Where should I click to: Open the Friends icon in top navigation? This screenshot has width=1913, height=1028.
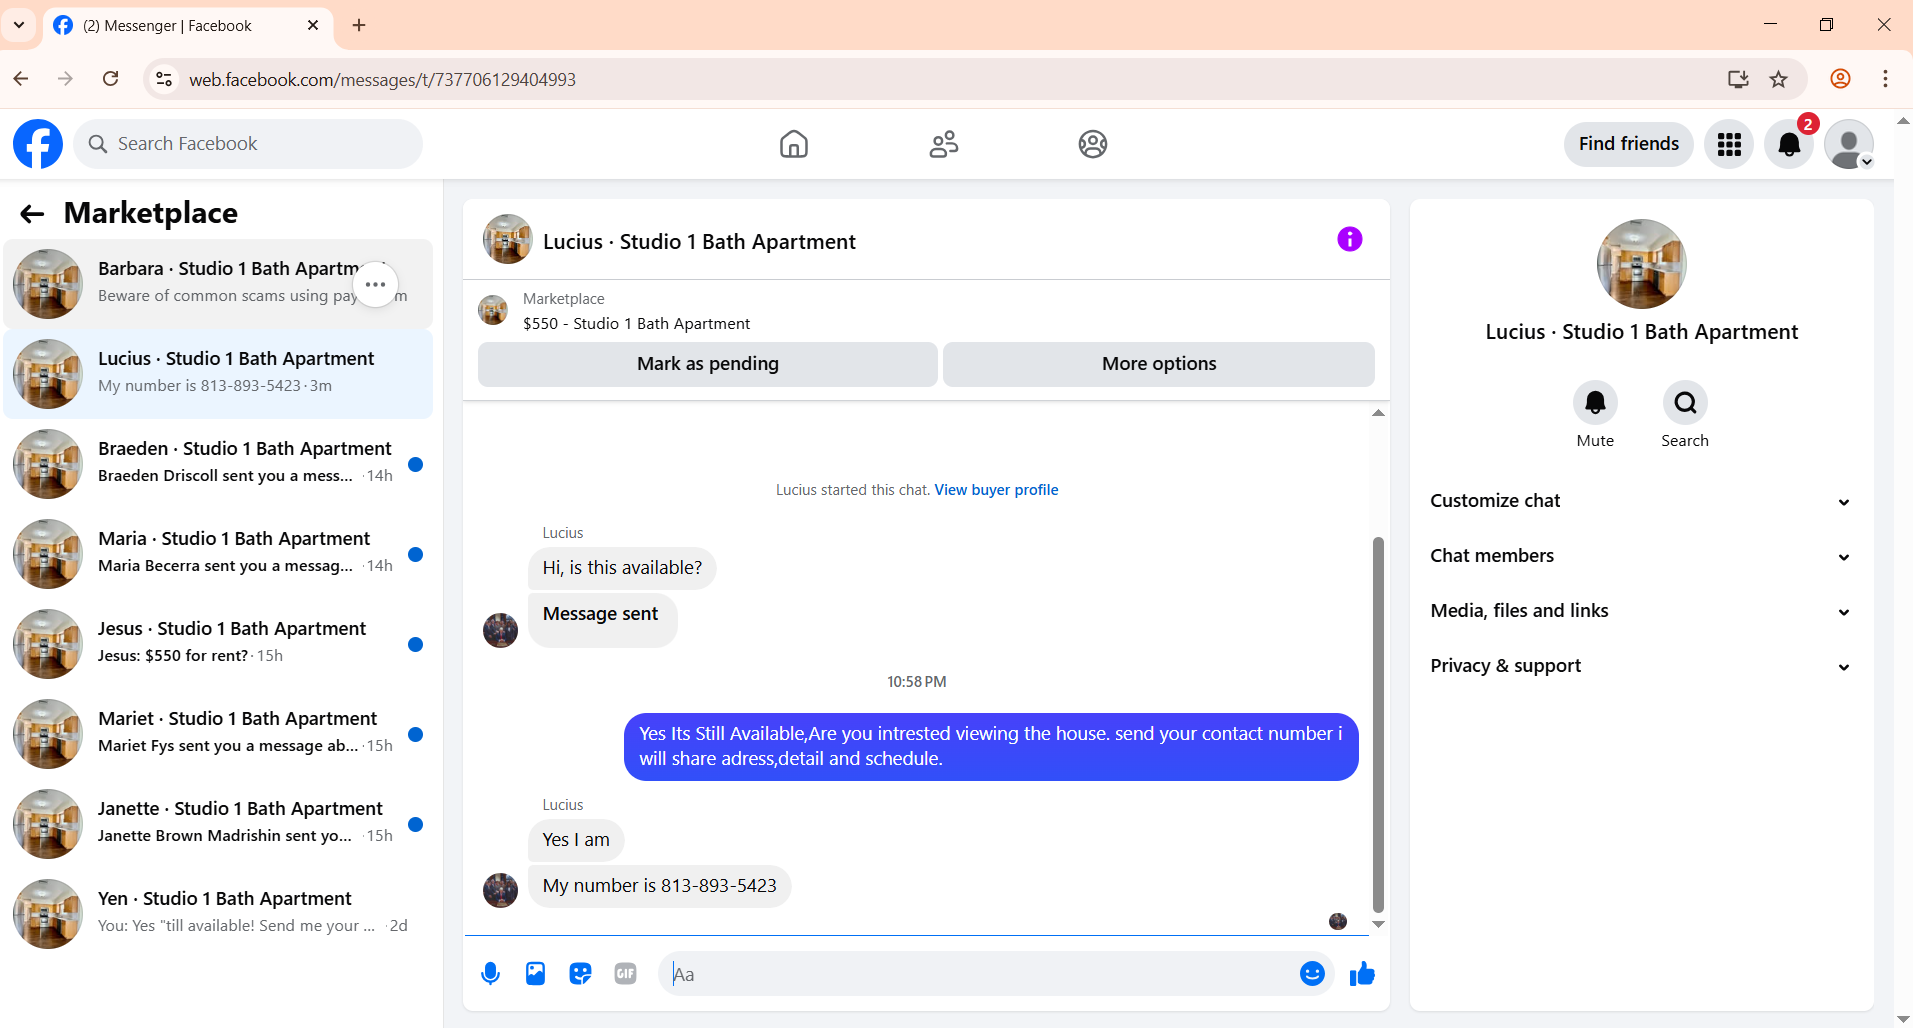(x=944, y=144)
